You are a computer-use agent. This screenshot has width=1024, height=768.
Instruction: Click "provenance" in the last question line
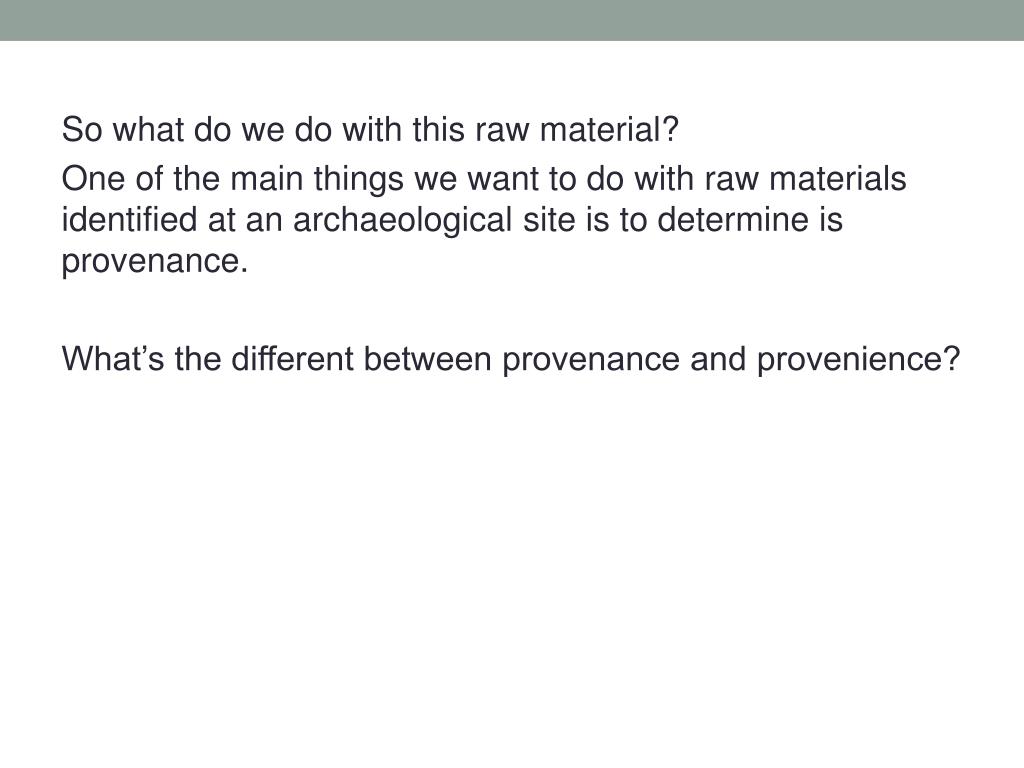[591, 360]
